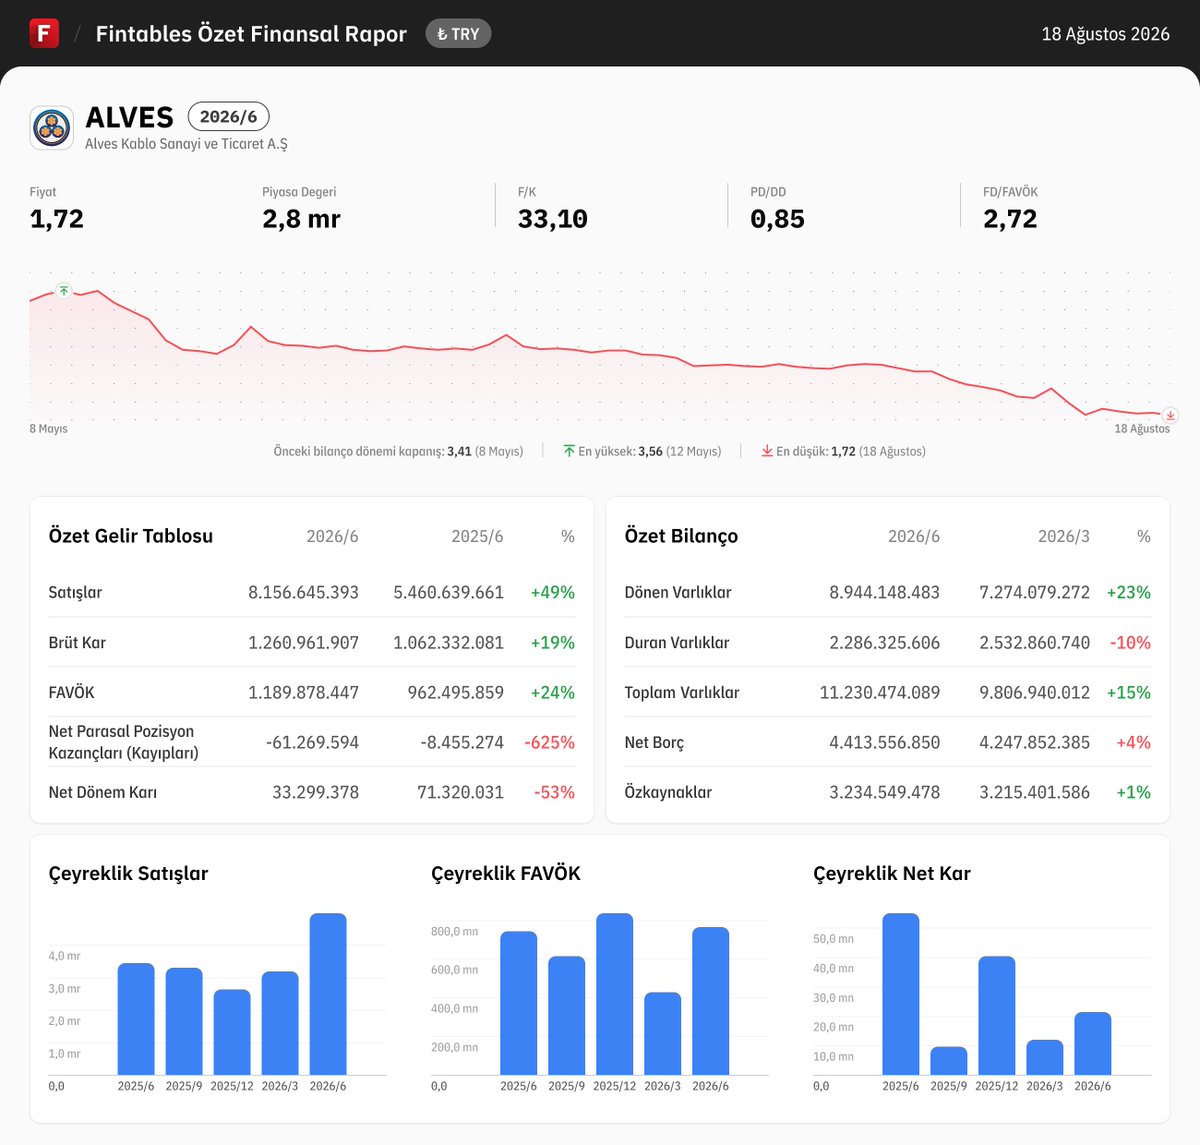Click Satışlar 2025/6 value 5.460.639.661
The image size is (1200, 1145).
coord(448,592)
